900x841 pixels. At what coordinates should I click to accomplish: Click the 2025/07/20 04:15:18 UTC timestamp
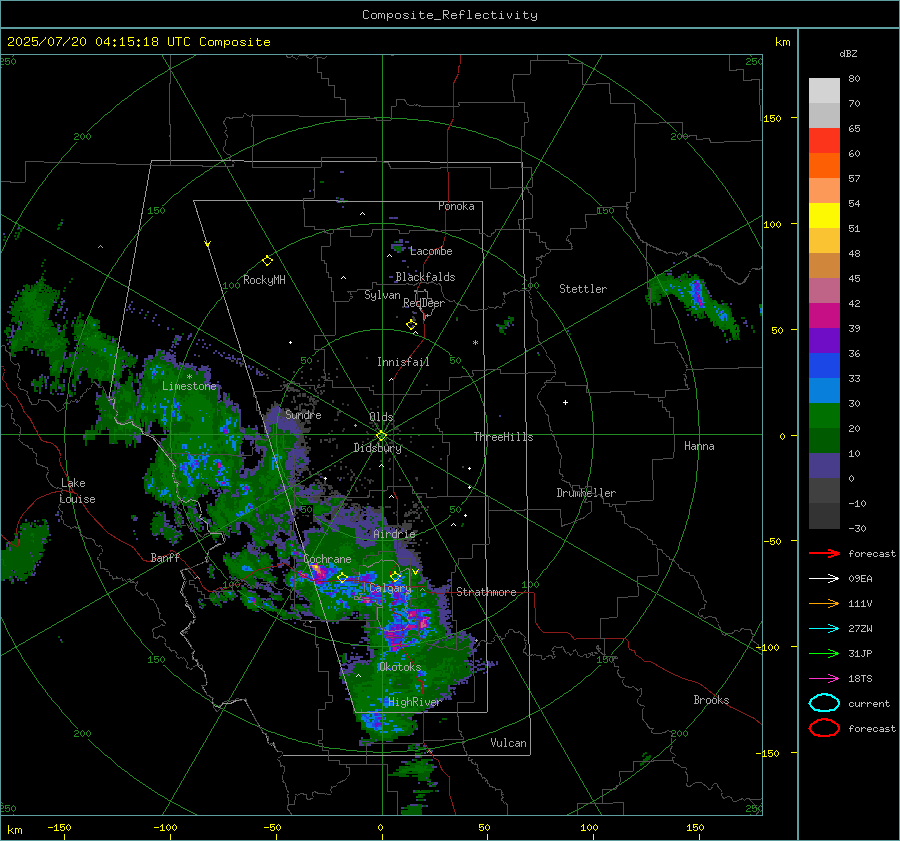[99, 42]
